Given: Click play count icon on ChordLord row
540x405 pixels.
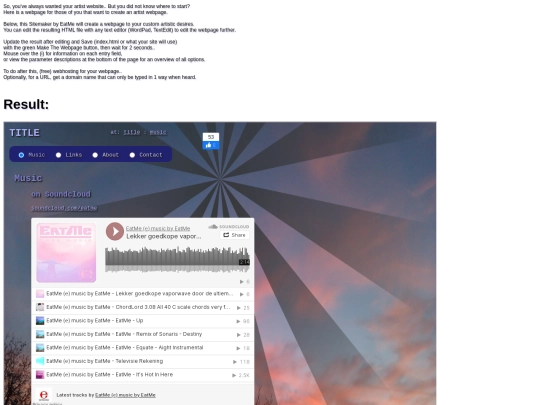Looking at the screenshot, I should click(239, 308).
